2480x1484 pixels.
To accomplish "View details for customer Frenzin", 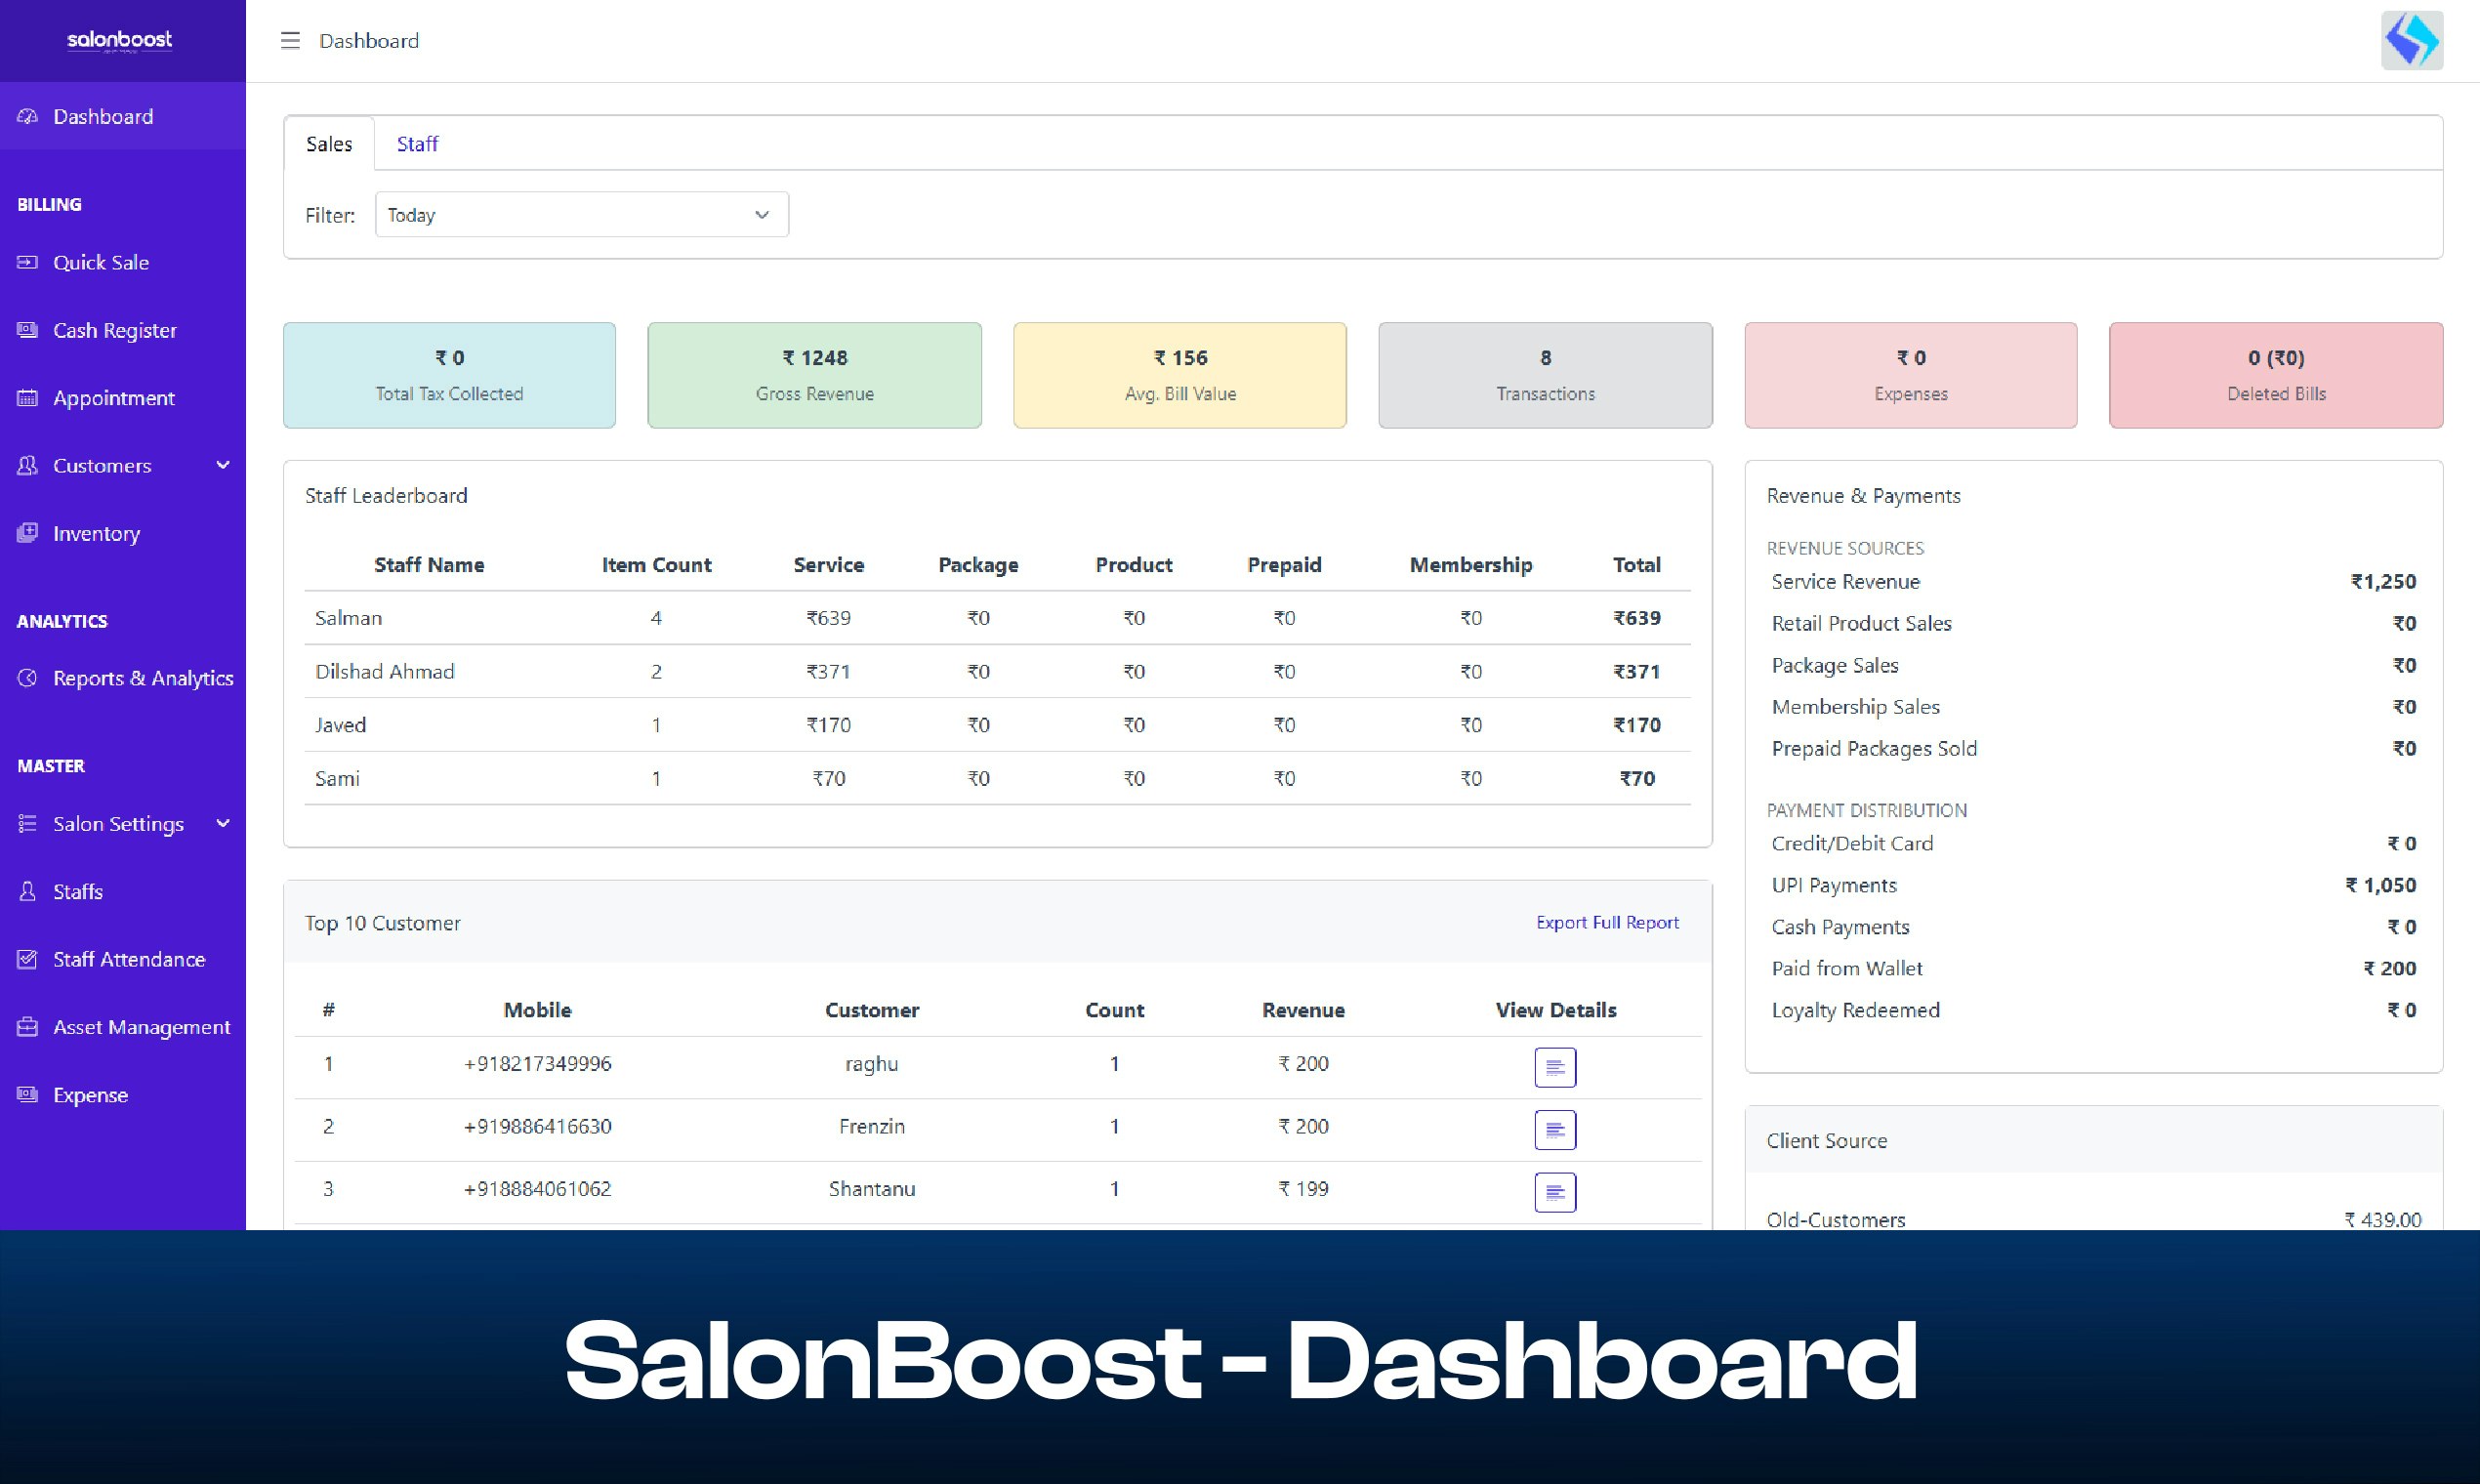I will [1554, 1129].
